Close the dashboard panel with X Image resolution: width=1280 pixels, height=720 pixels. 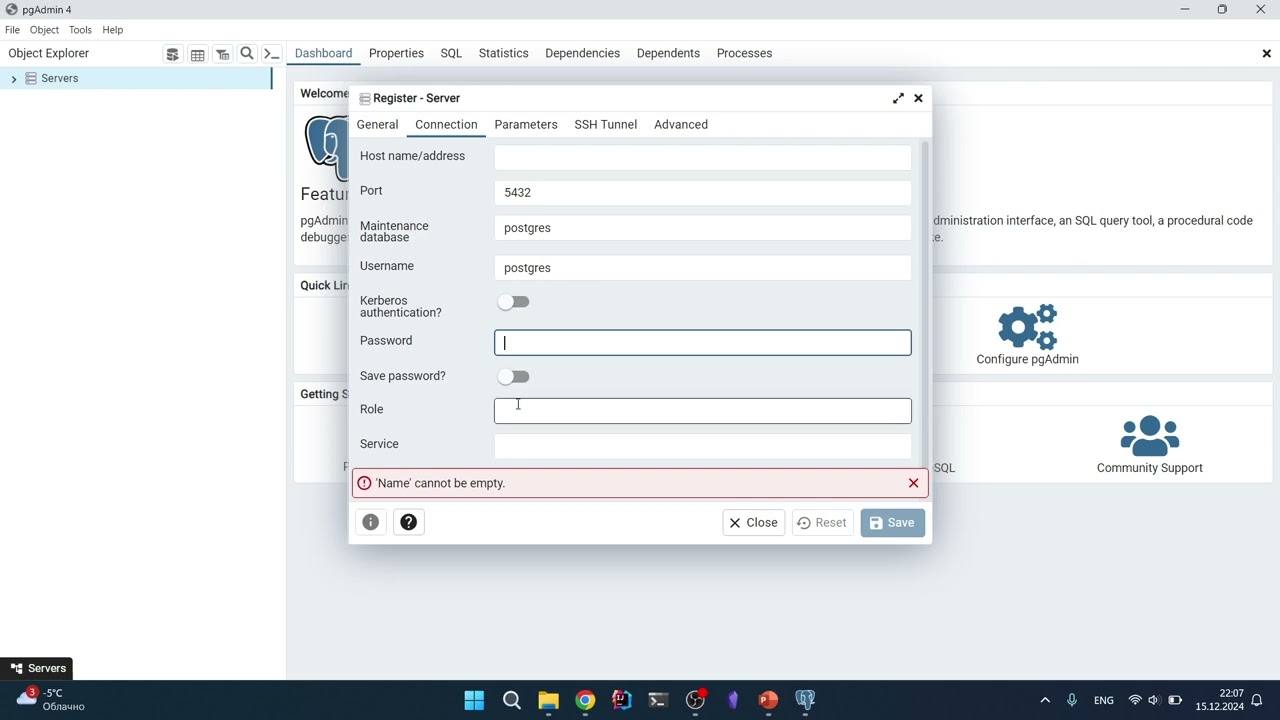[1266, 54]
